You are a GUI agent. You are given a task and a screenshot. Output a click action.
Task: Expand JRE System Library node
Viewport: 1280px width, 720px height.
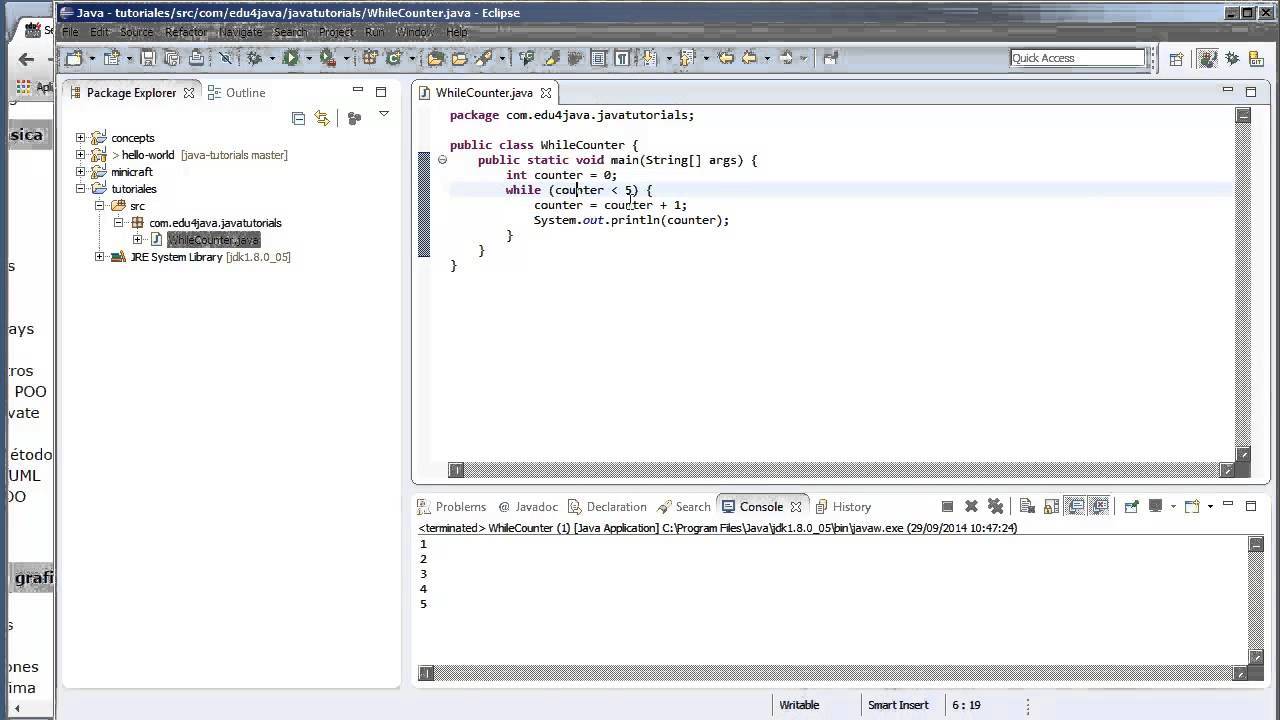tap(99, 257)
